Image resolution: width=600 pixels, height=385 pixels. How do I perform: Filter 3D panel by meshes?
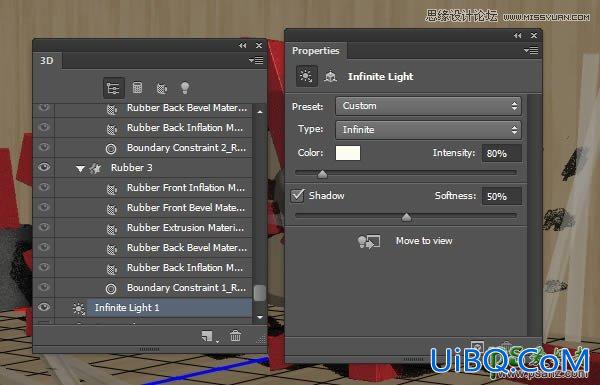(137, 88)
